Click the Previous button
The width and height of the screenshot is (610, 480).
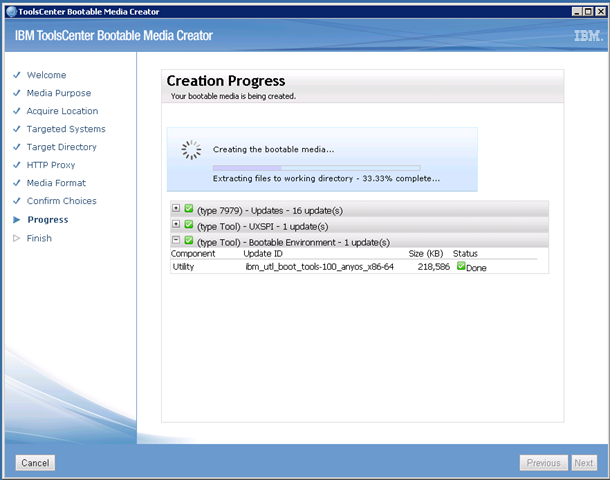(x=544, y=463)
